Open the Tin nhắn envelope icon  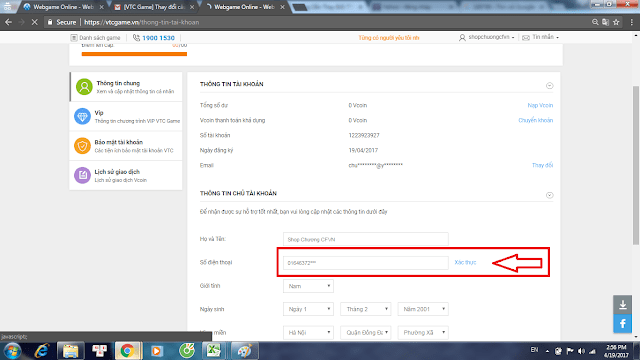[x=526, y=38]
